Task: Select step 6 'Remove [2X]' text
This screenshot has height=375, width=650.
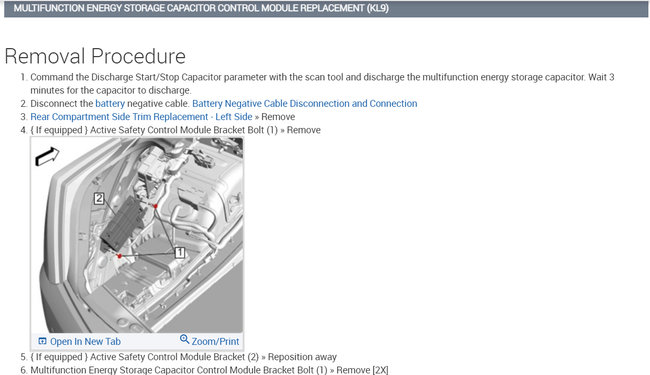Action: click(362, 370)
